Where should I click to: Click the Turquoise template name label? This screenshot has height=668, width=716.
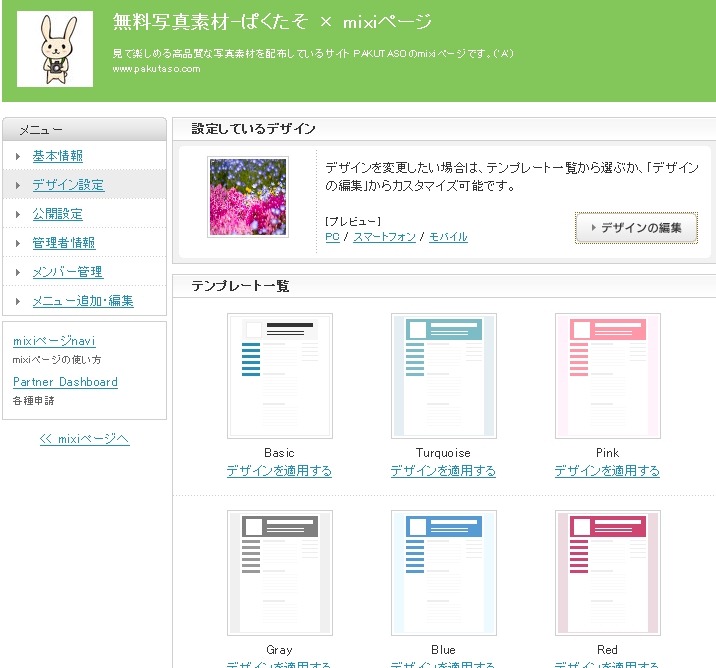tap(443, 453)
